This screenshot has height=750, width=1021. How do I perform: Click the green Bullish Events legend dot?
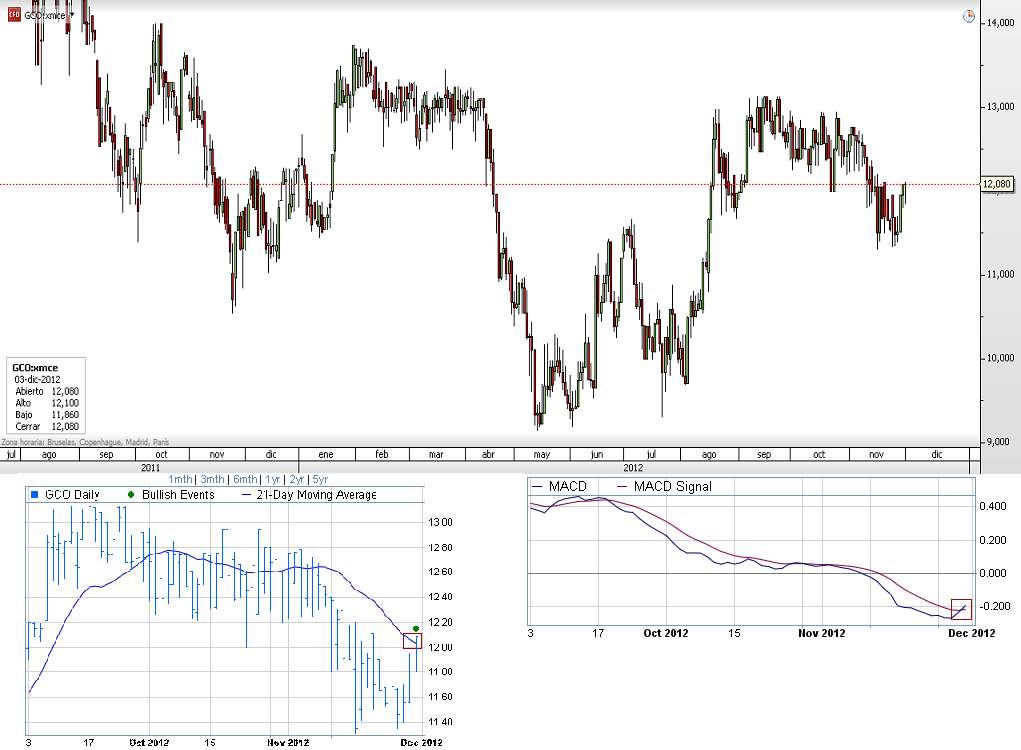(x=130, y=495)
